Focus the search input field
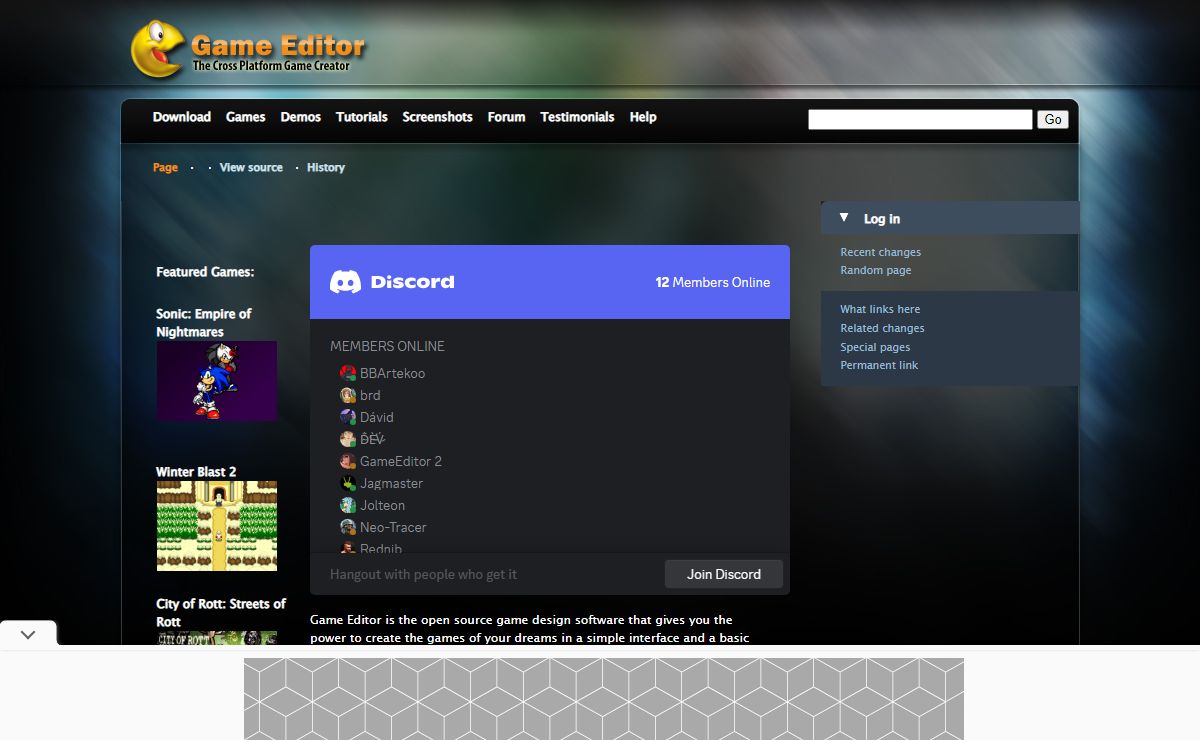 pyautogui.click(x=920, y=120)
